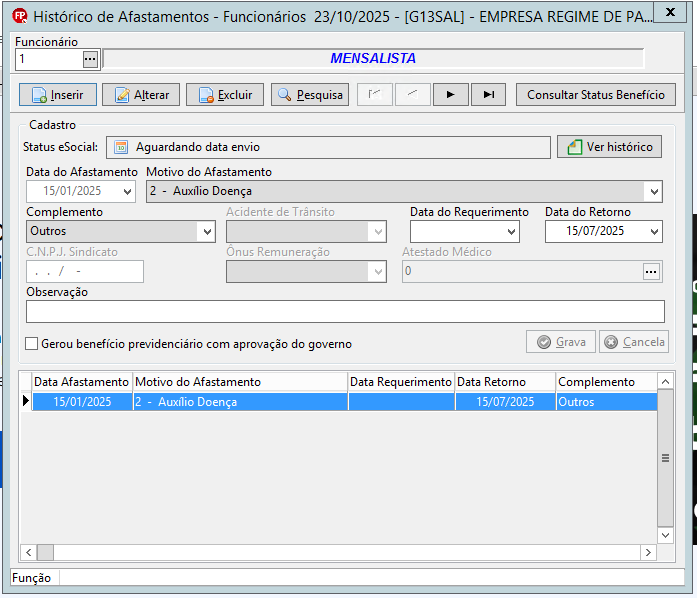The width and height of the screenshot is (697, 598).
Task: Open the Complemento combo box
Action: pos(207,232)
